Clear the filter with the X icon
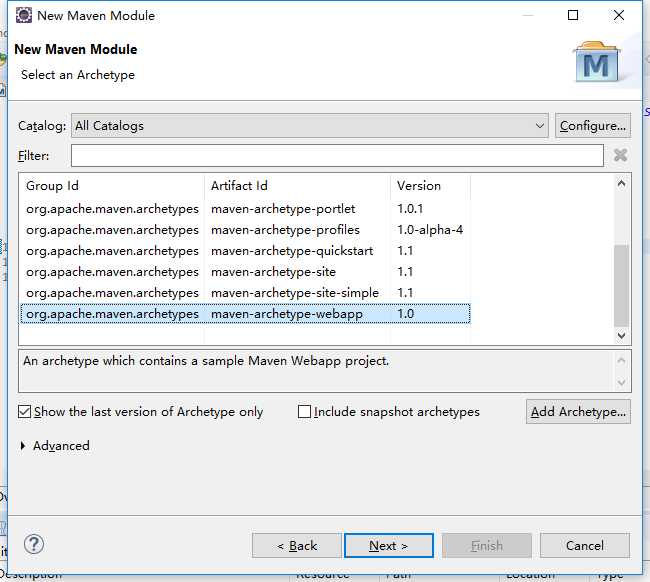The width and height of the screenshot is (650, 582). coord(621,155)
